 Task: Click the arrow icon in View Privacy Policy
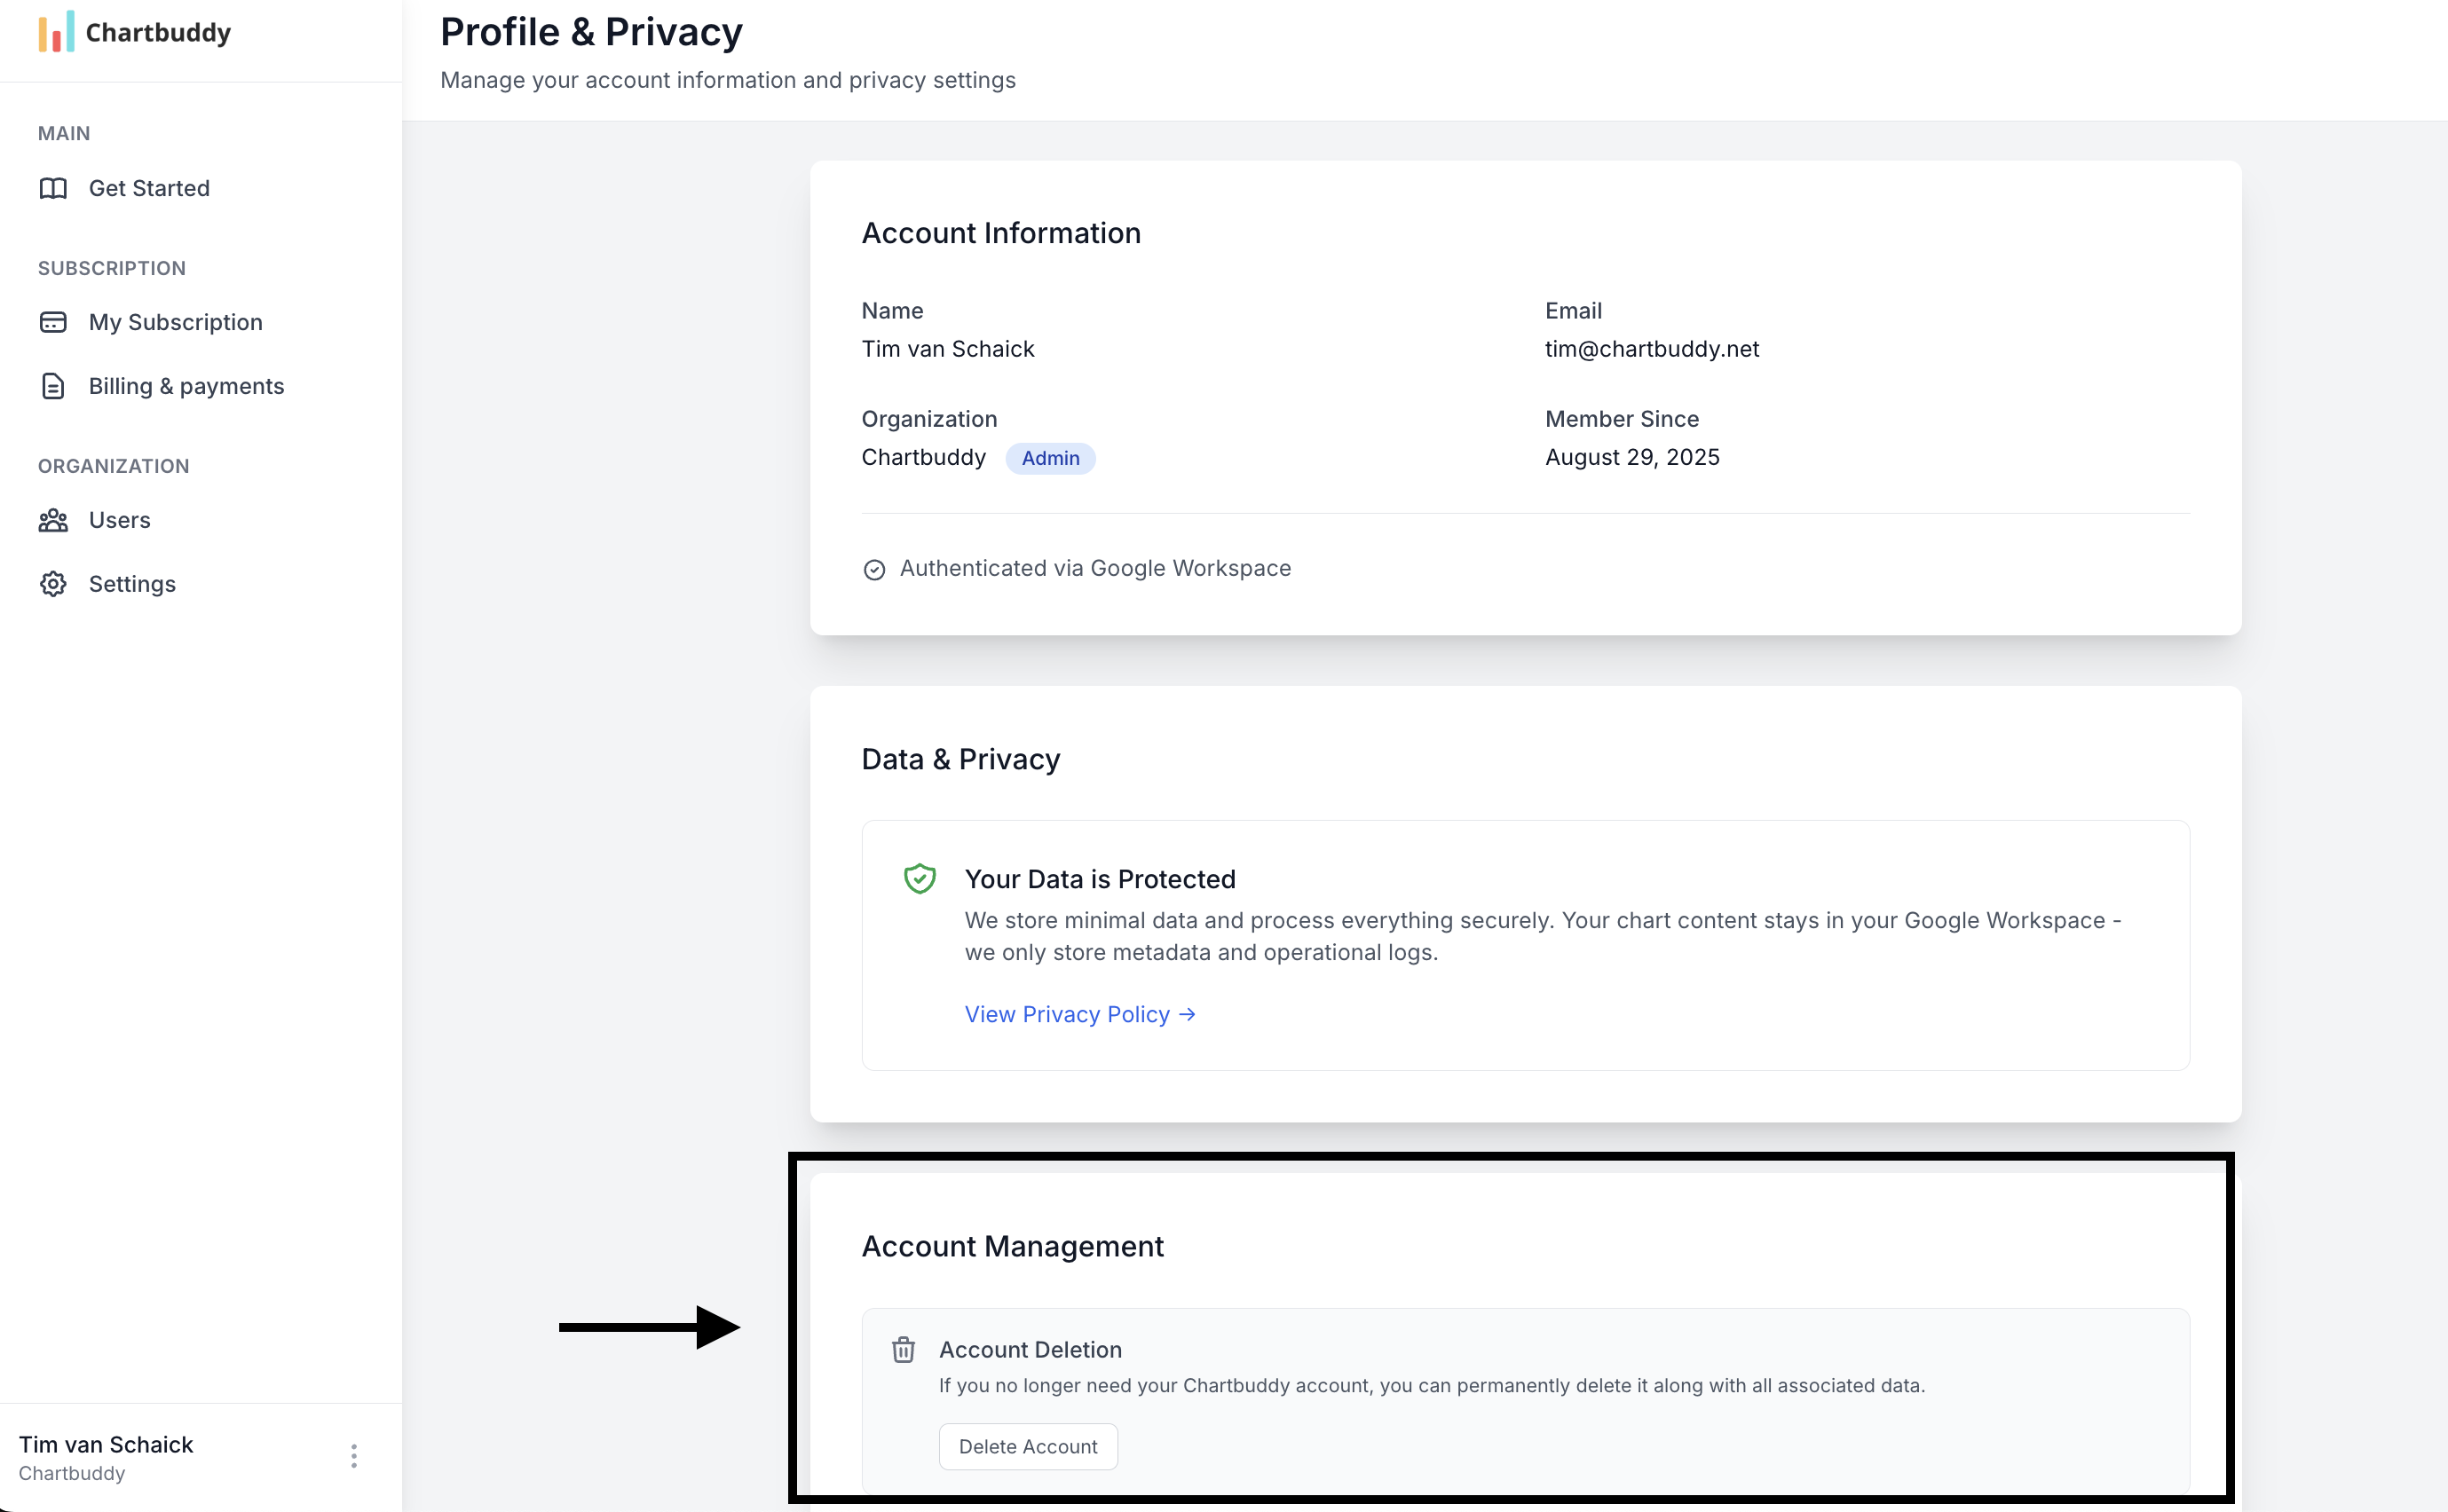[x=1187, y=1013]
